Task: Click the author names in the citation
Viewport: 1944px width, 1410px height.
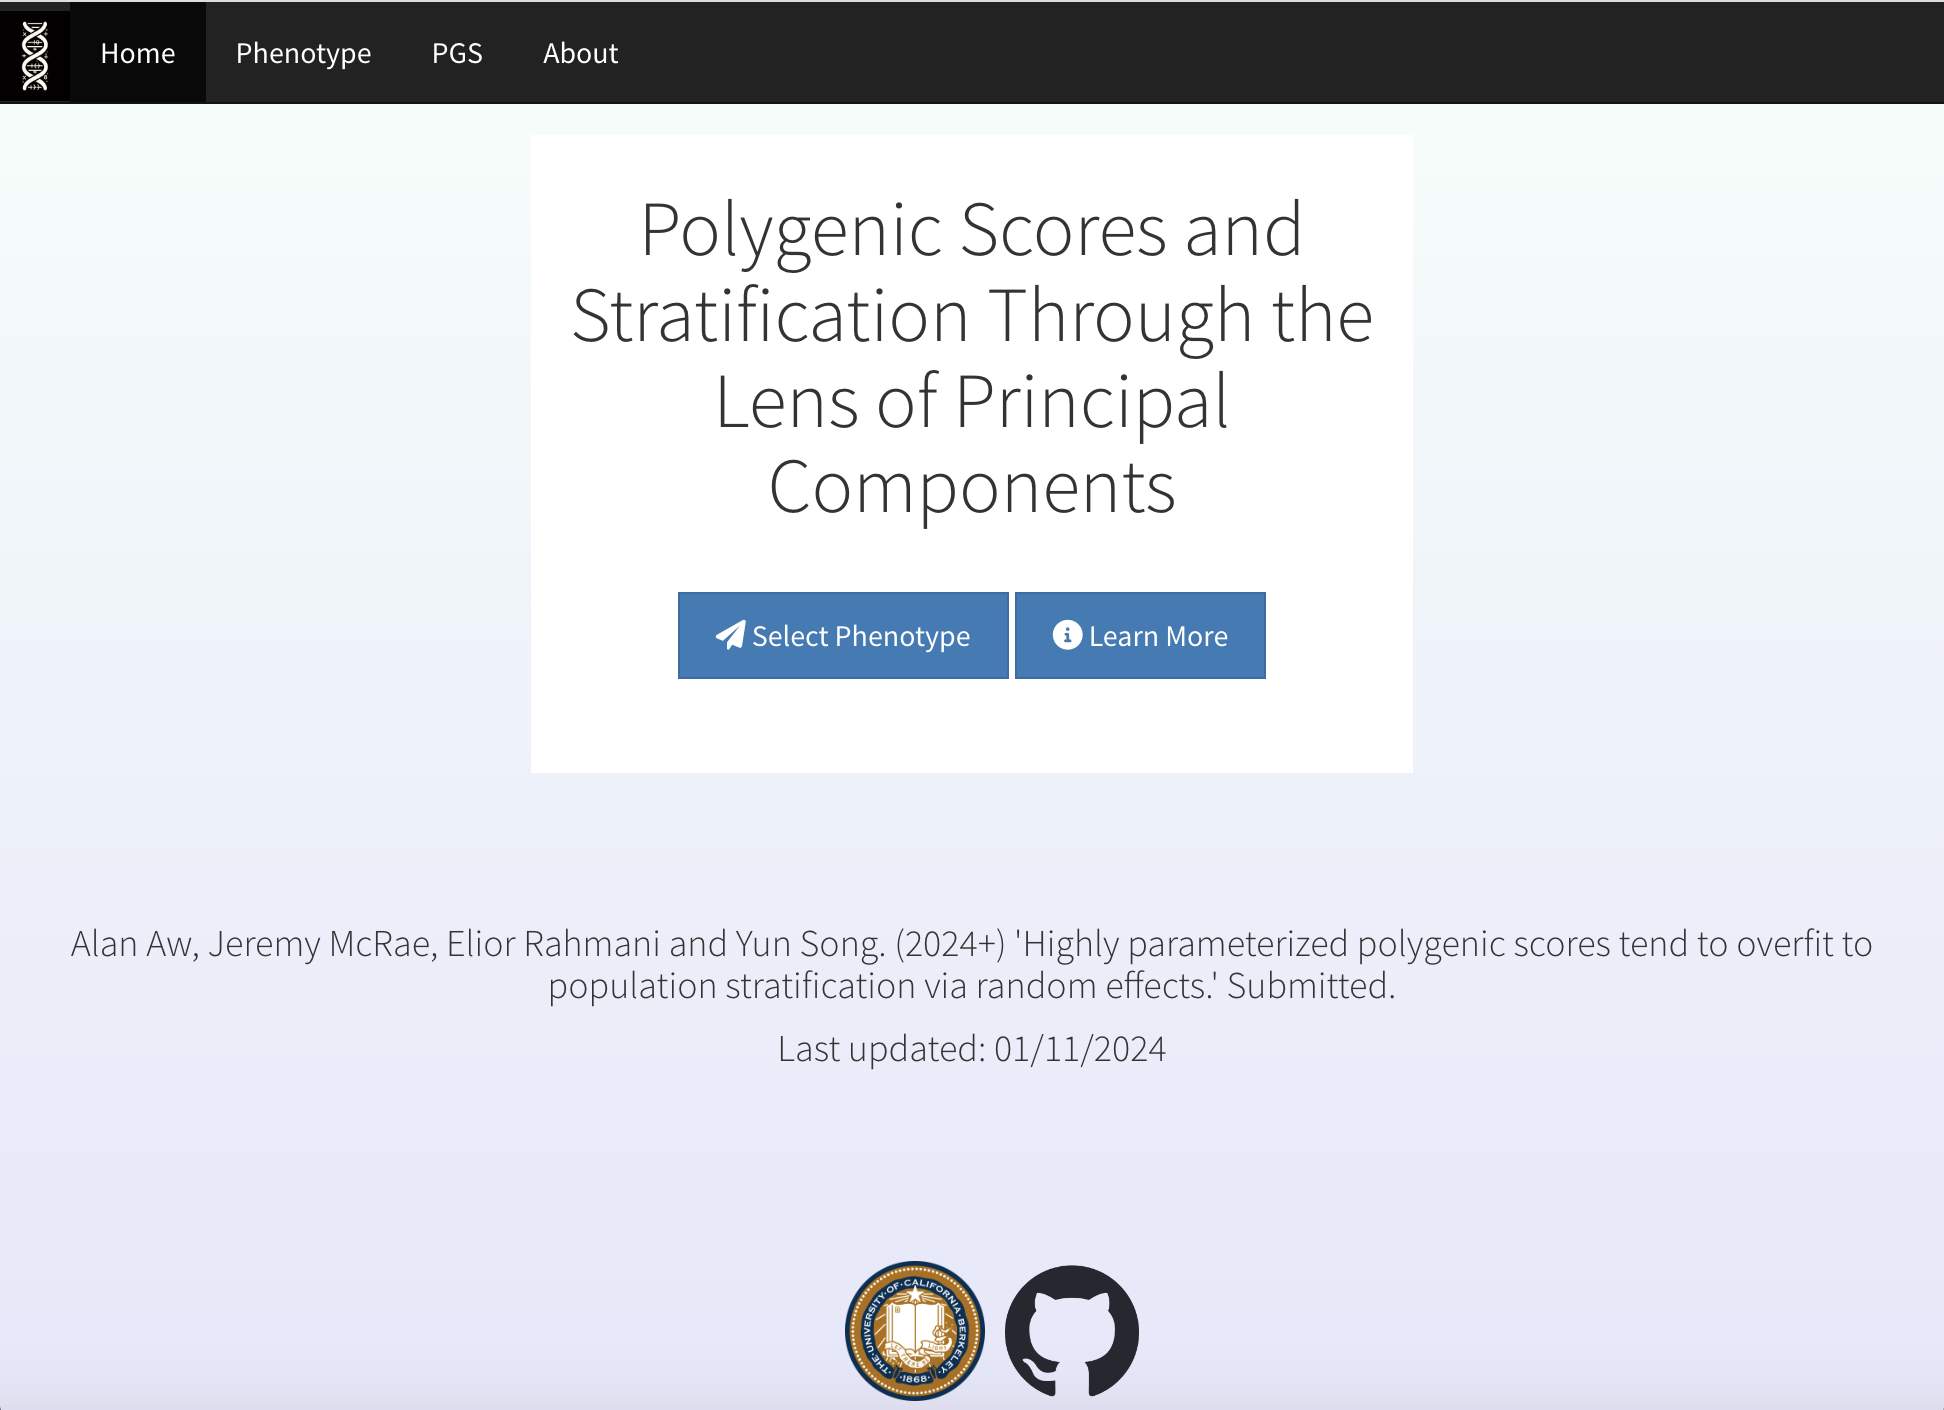Action: tap(477, 944)
